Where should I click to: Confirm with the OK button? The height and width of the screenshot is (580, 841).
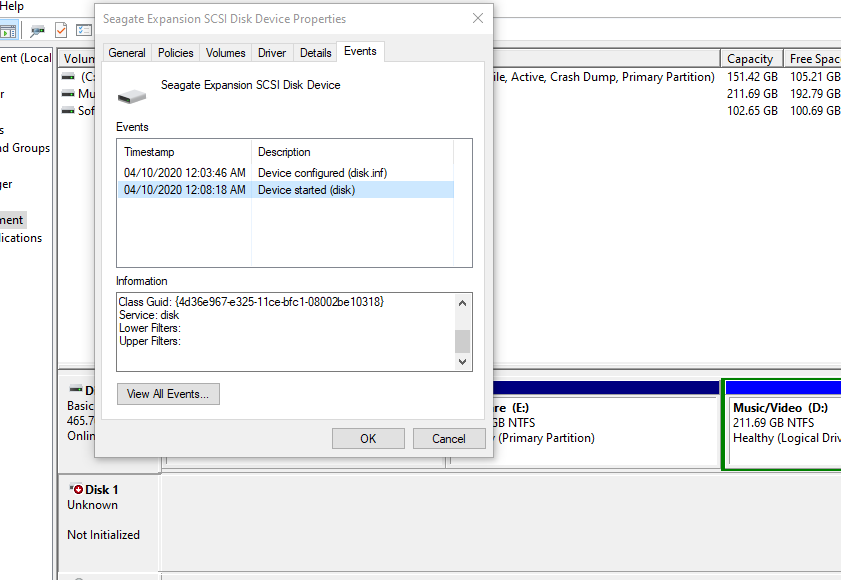368,438
